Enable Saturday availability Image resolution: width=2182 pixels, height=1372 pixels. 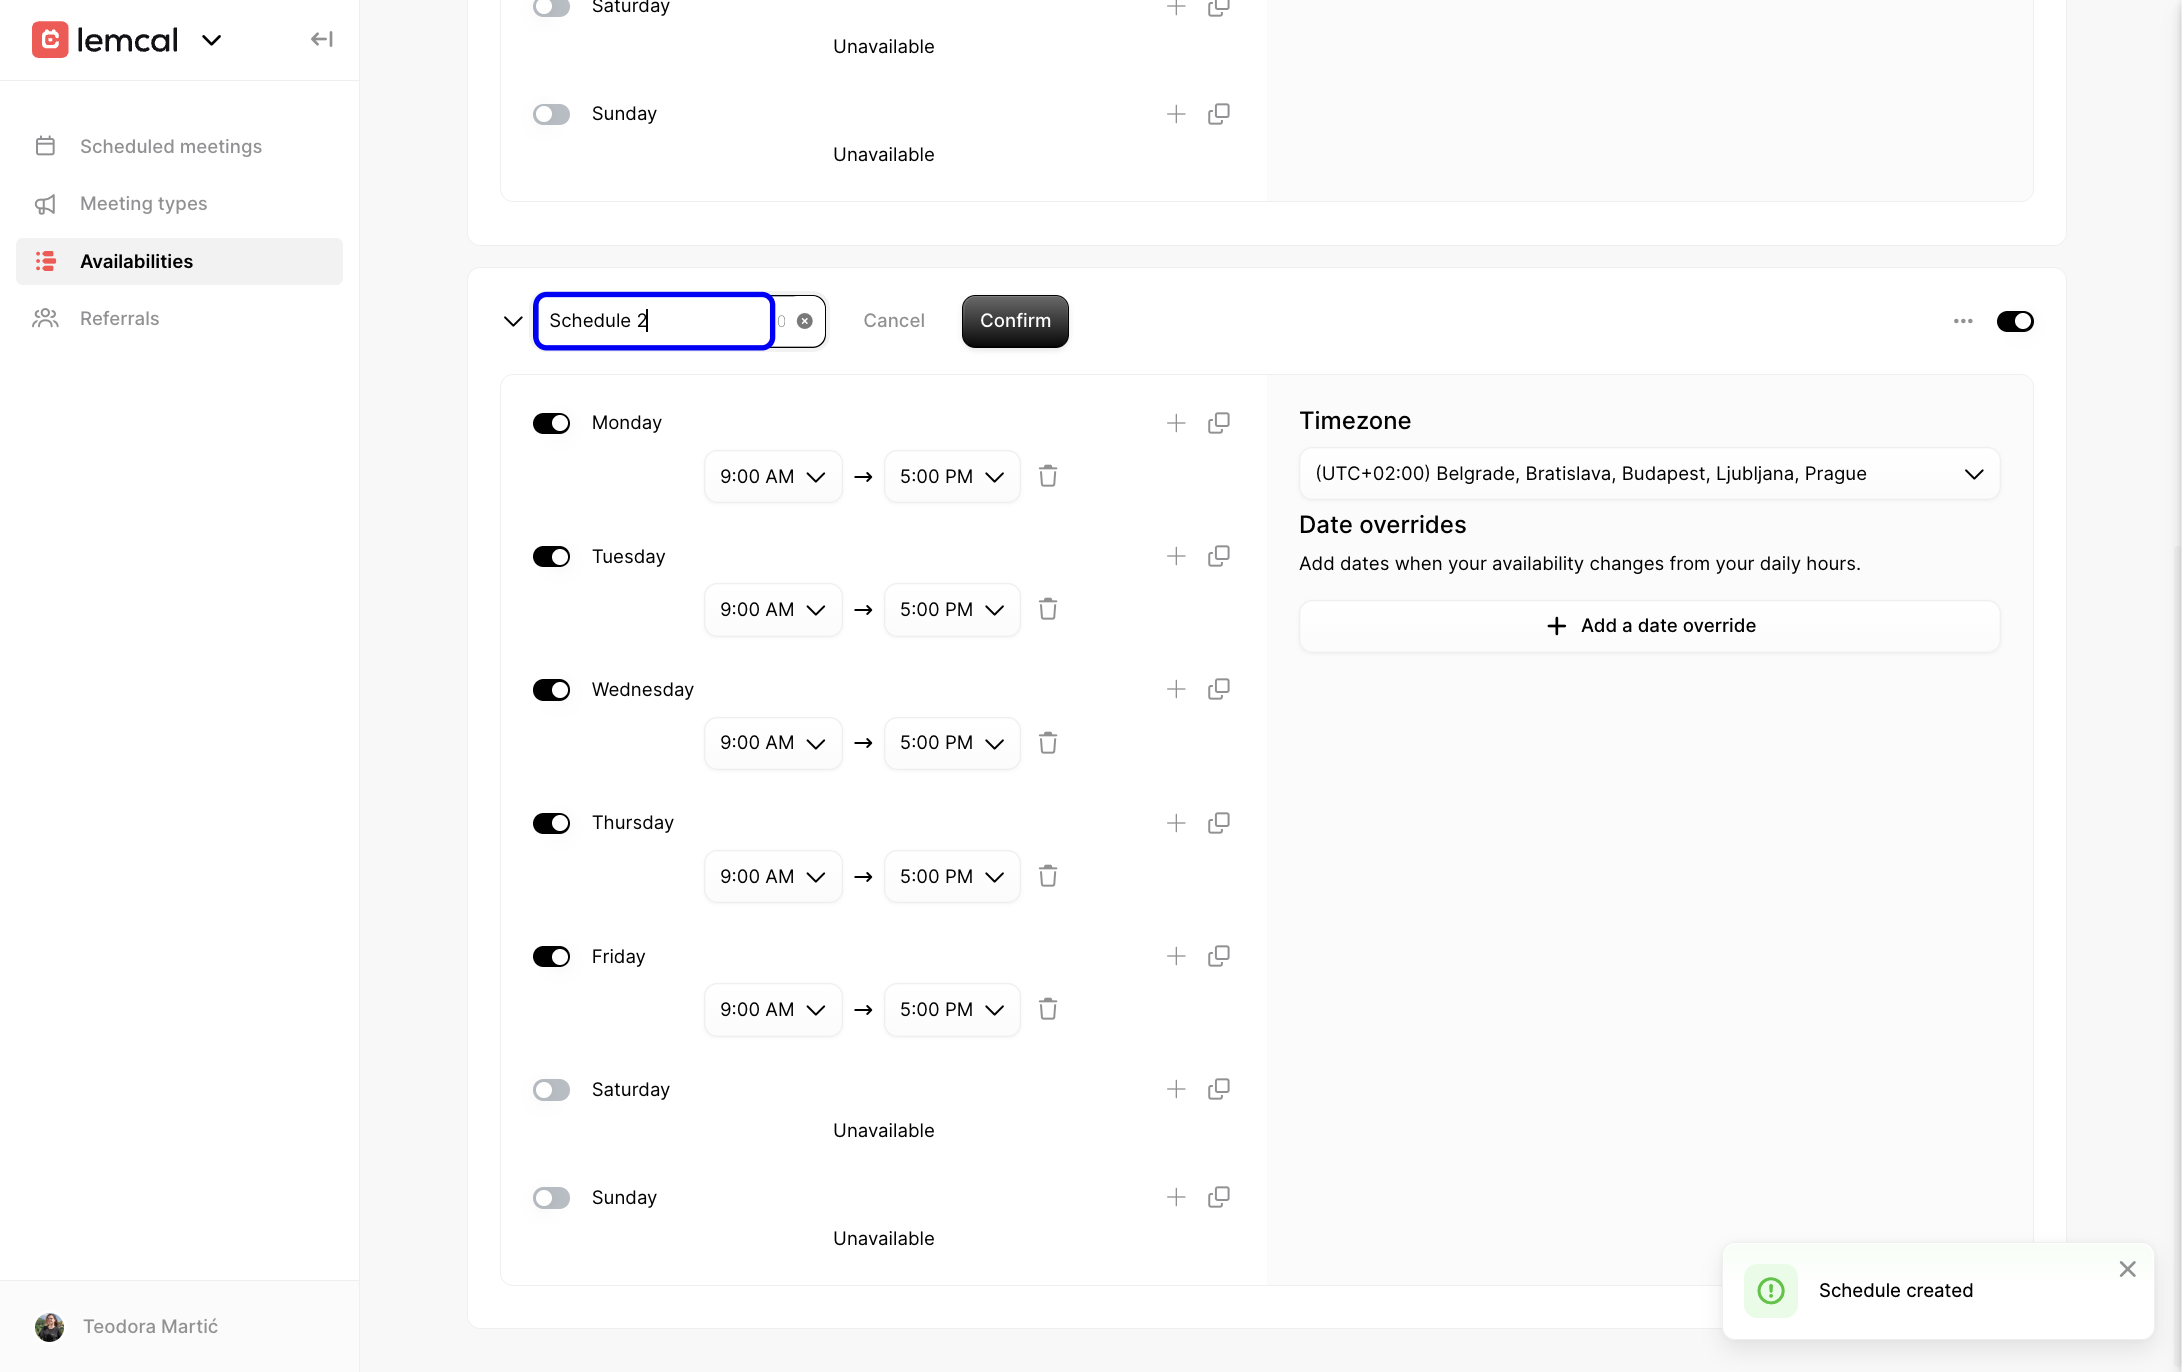click(551, 1089)
